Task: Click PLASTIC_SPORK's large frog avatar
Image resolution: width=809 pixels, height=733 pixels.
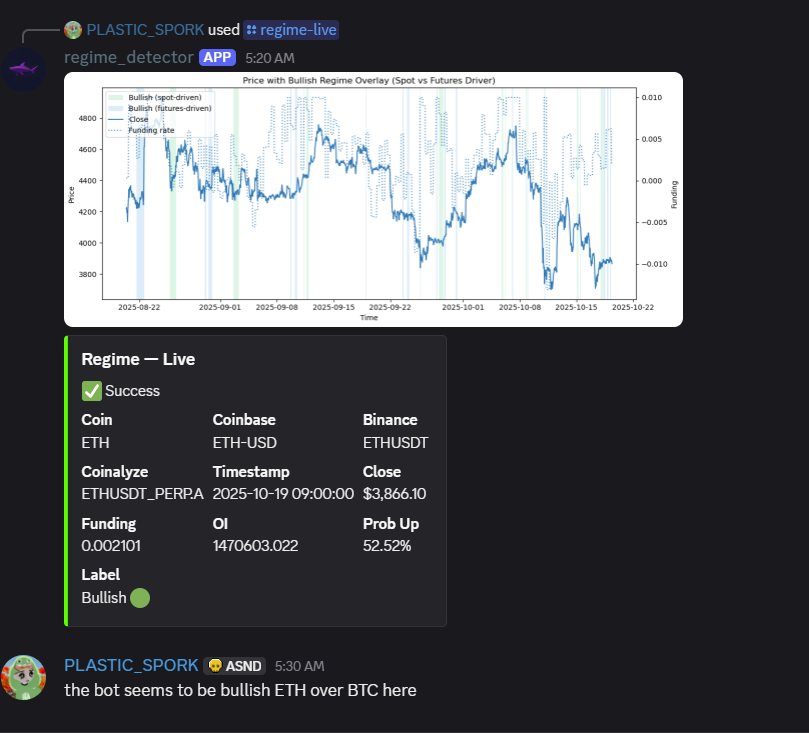Action: tap(23, 677)
